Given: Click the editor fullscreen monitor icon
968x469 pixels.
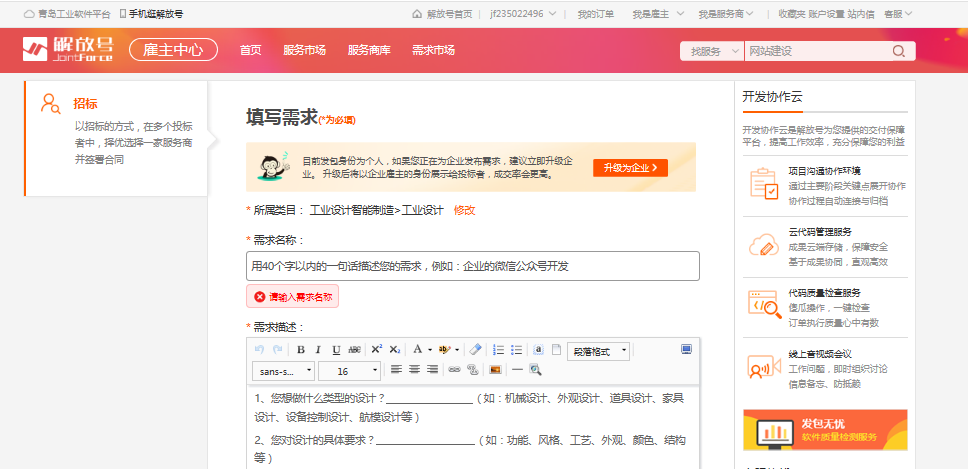Looking at the screenshot, I should coord(686,349).
